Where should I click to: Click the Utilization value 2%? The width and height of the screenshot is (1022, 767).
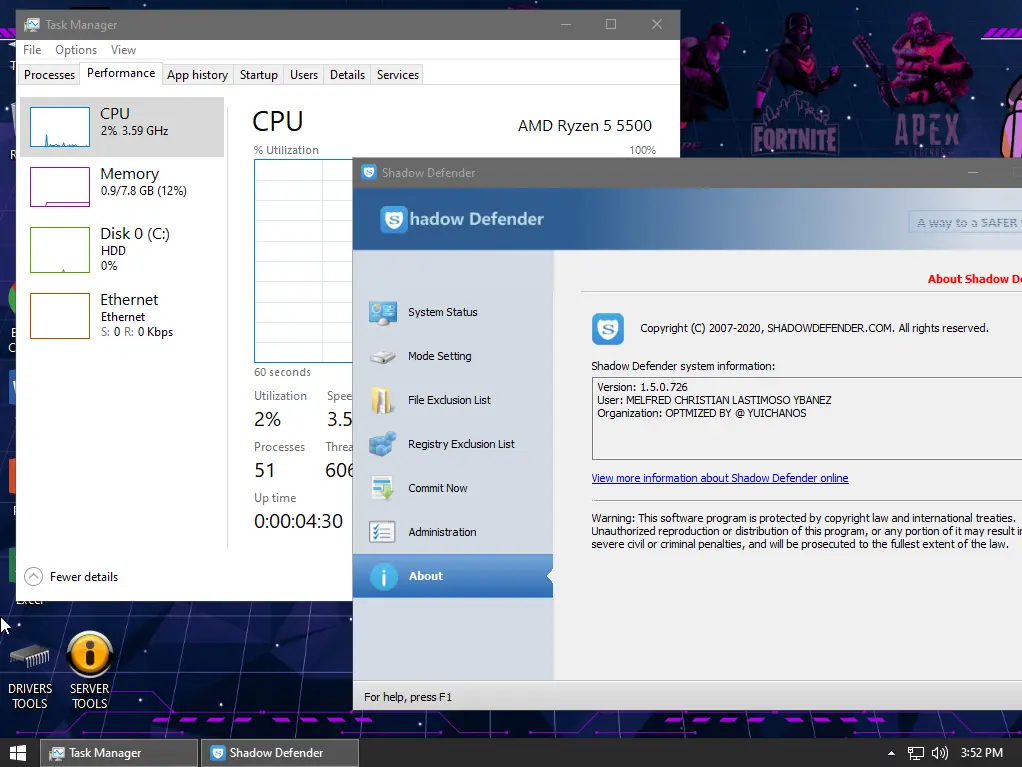[x=267, y=419]
